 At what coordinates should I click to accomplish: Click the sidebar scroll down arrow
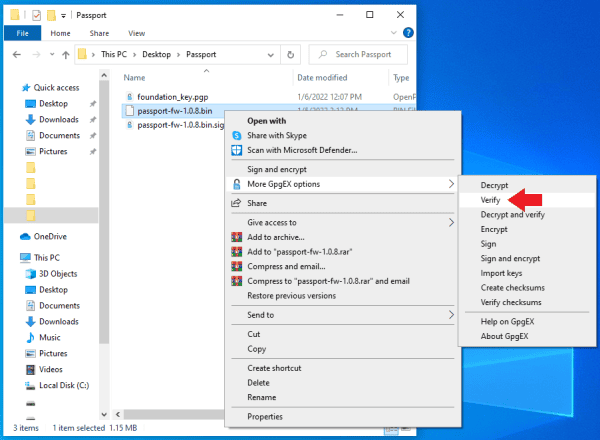click(104, 414)
